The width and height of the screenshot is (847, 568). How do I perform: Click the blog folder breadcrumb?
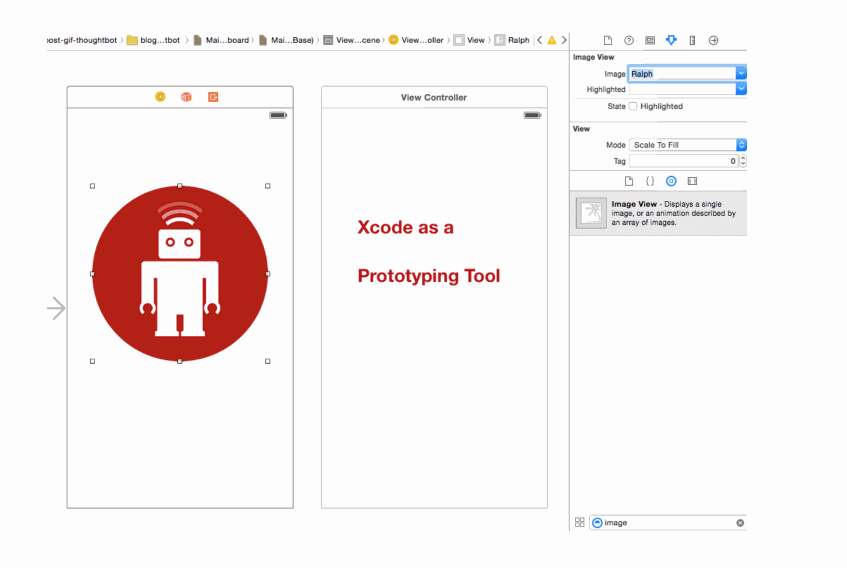pos(154,40)
